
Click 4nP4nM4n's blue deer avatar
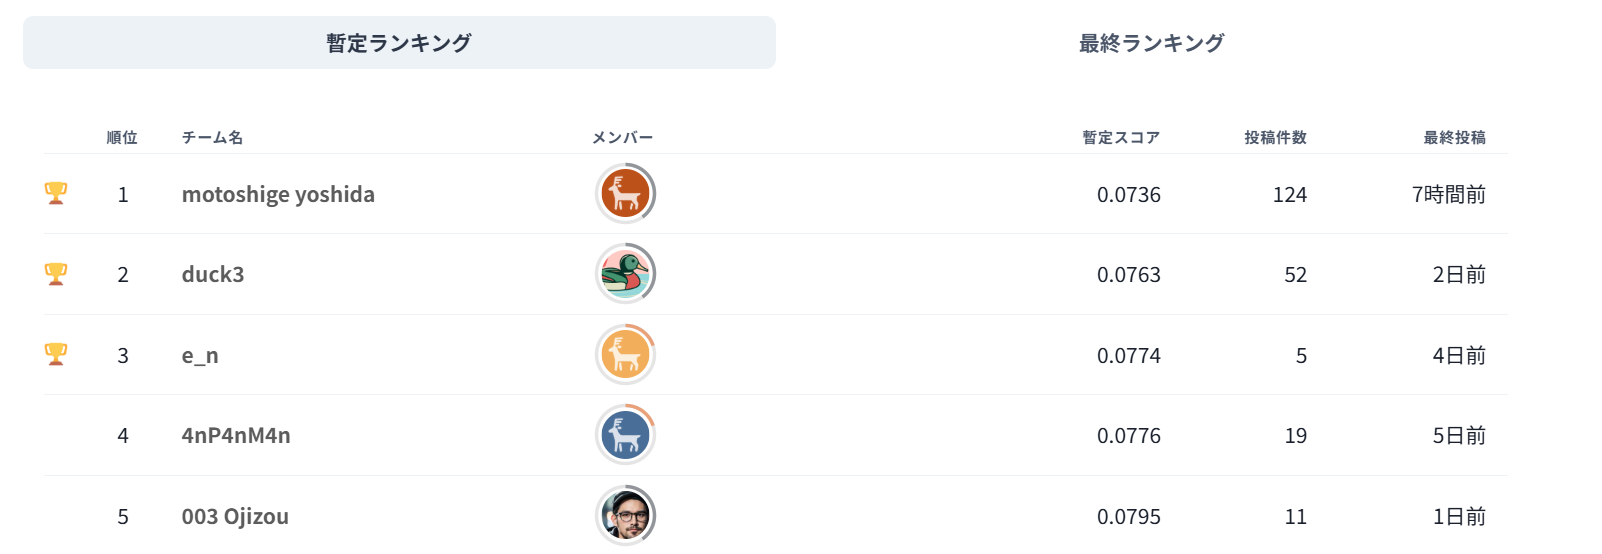point(626,435)
